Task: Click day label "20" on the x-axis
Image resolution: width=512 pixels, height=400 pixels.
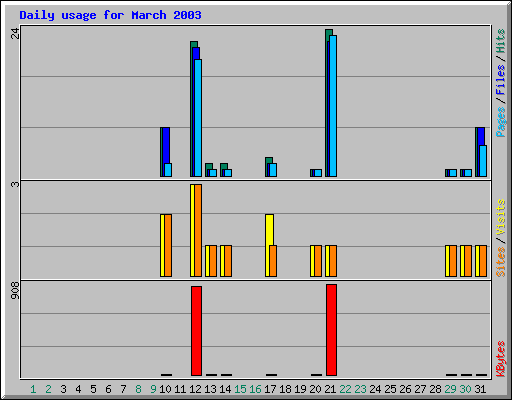Action: tap(315, 389)
